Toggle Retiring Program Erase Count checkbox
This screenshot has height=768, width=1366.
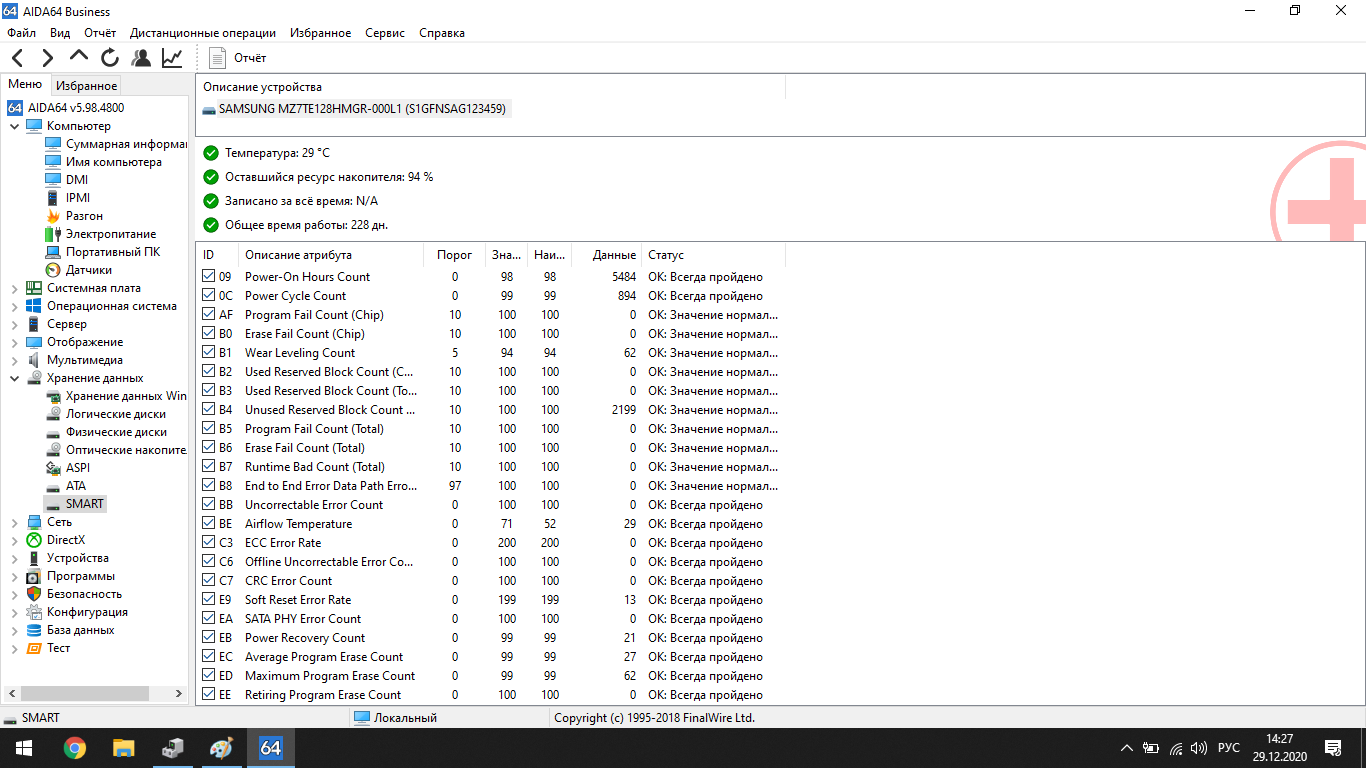[x=209, y=695]
